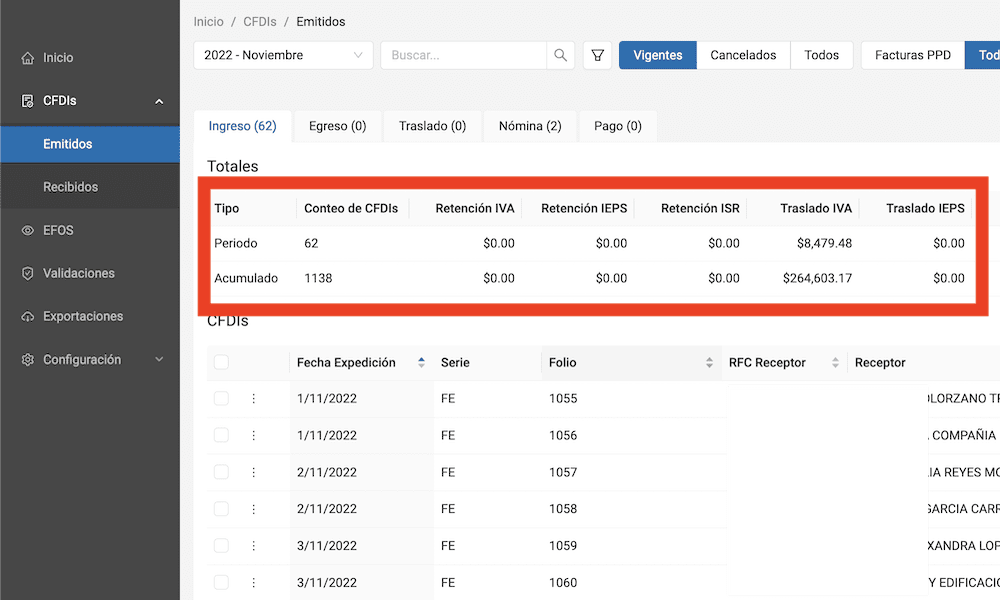This screenshot has height=600, width=1000.
Task: Switch to the Nómina (2) tab
Action: click(530, 127)
